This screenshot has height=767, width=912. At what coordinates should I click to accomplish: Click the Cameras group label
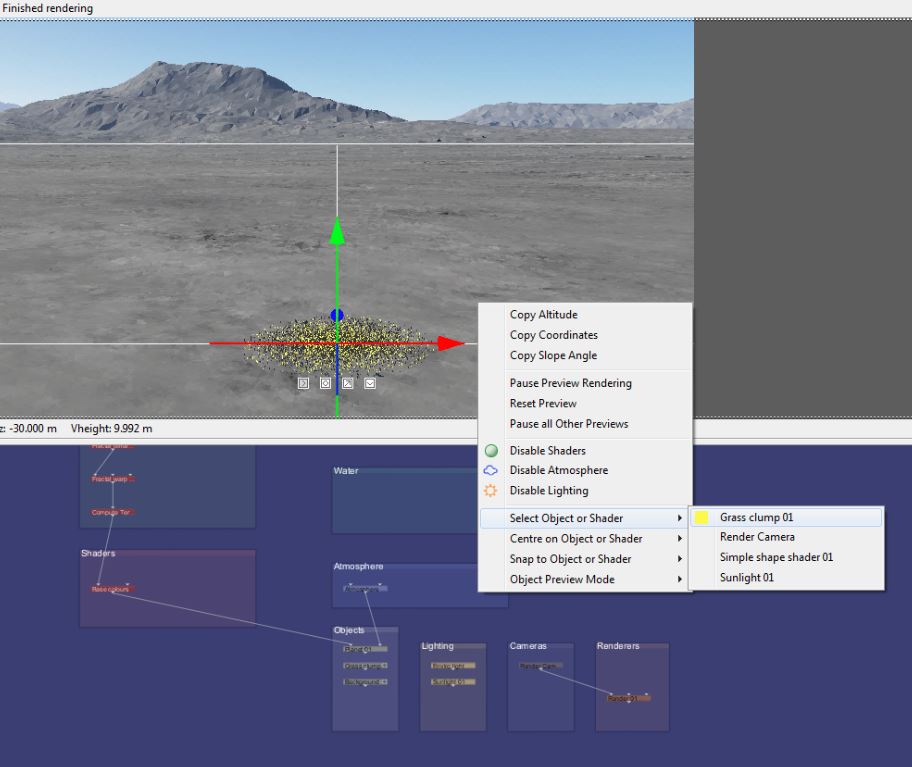(528, 646)
